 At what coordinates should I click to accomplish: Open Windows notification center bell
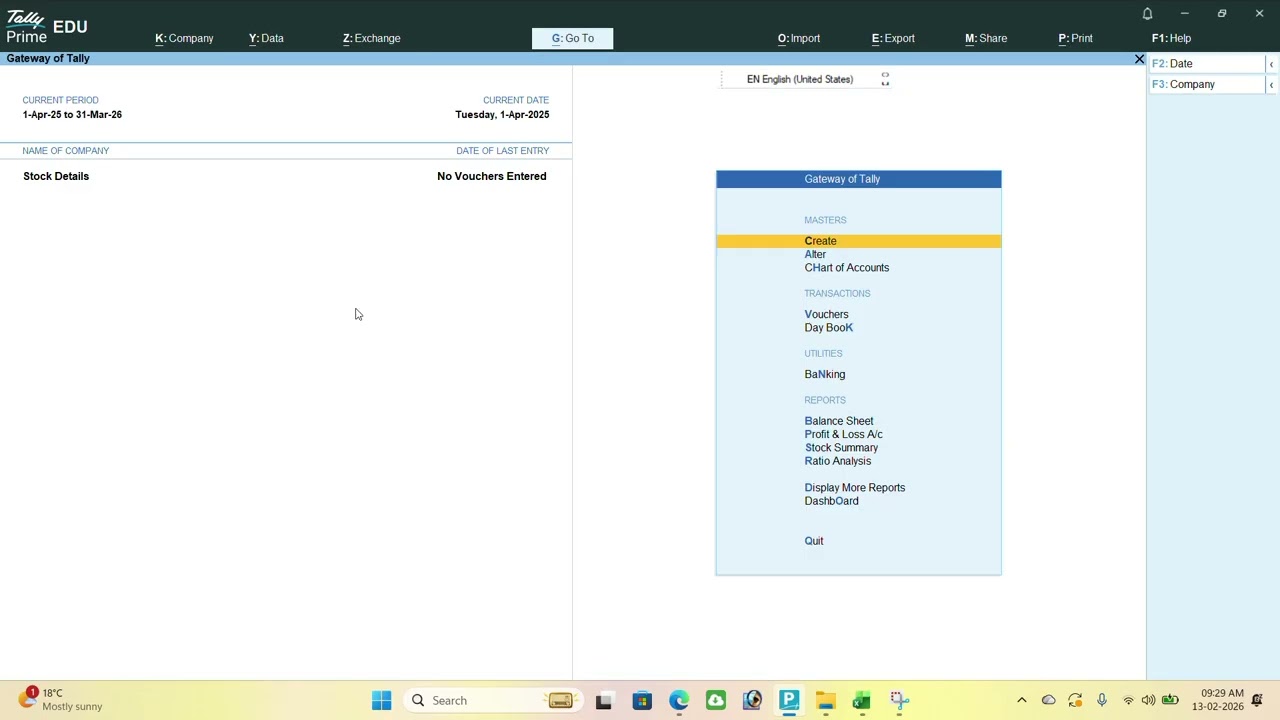tap(1258, 700)
